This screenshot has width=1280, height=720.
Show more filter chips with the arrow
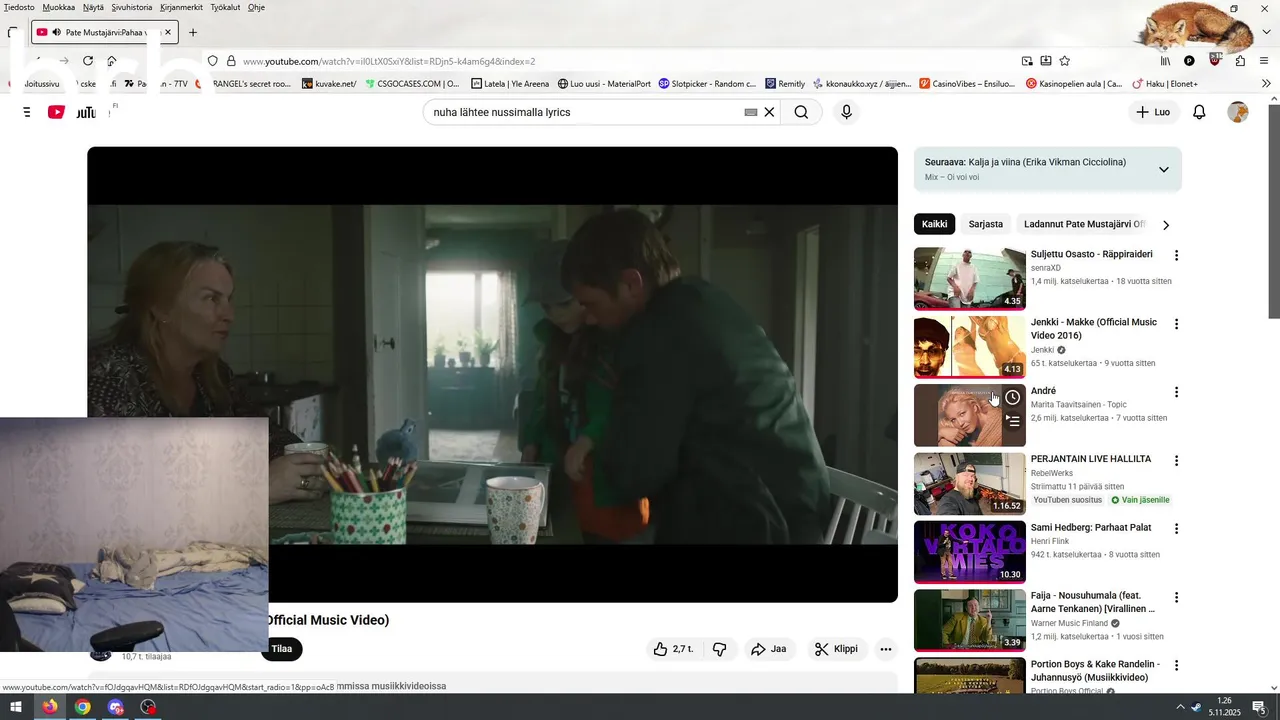(x=1165, y=225)
